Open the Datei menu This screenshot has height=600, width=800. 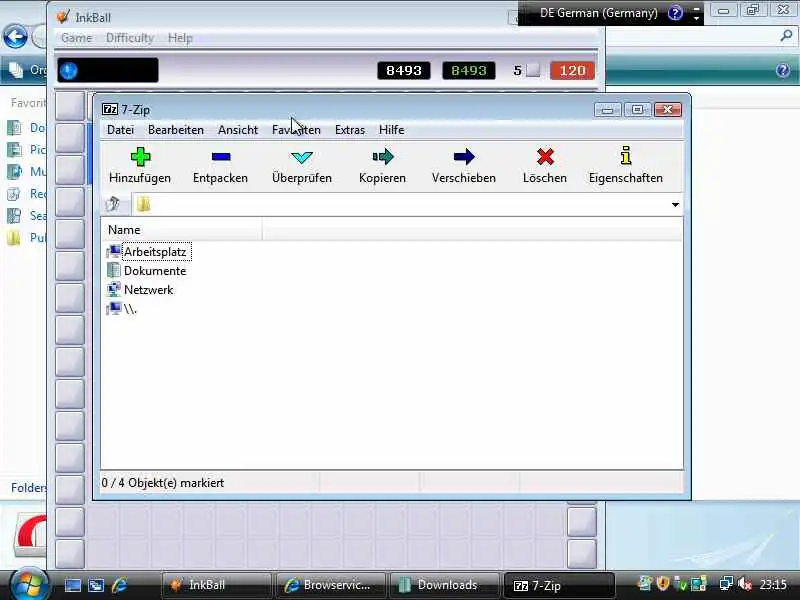click(120, 130)
